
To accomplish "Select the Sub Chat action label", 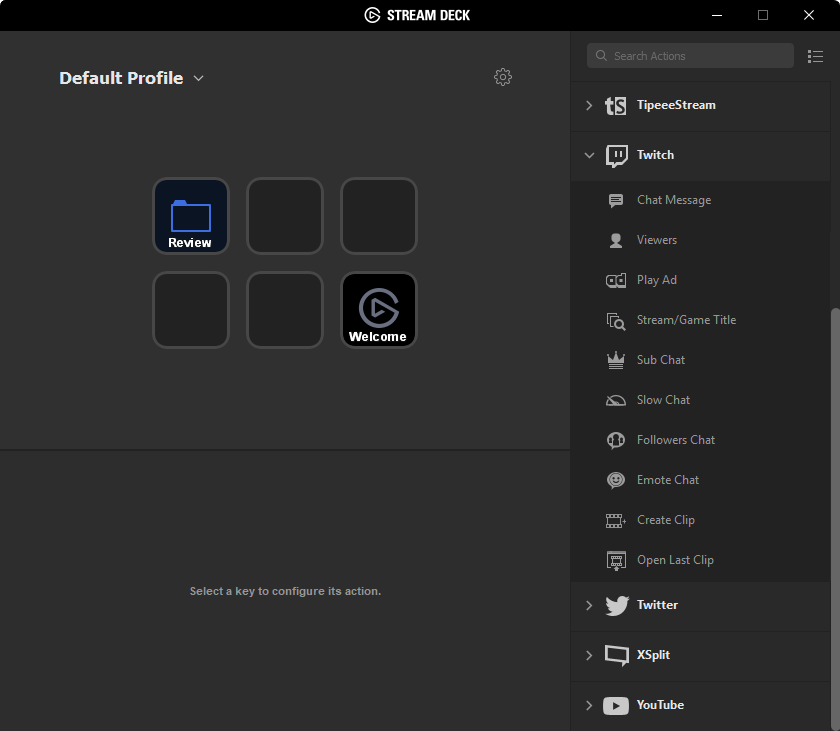I will tap(661, 360).
